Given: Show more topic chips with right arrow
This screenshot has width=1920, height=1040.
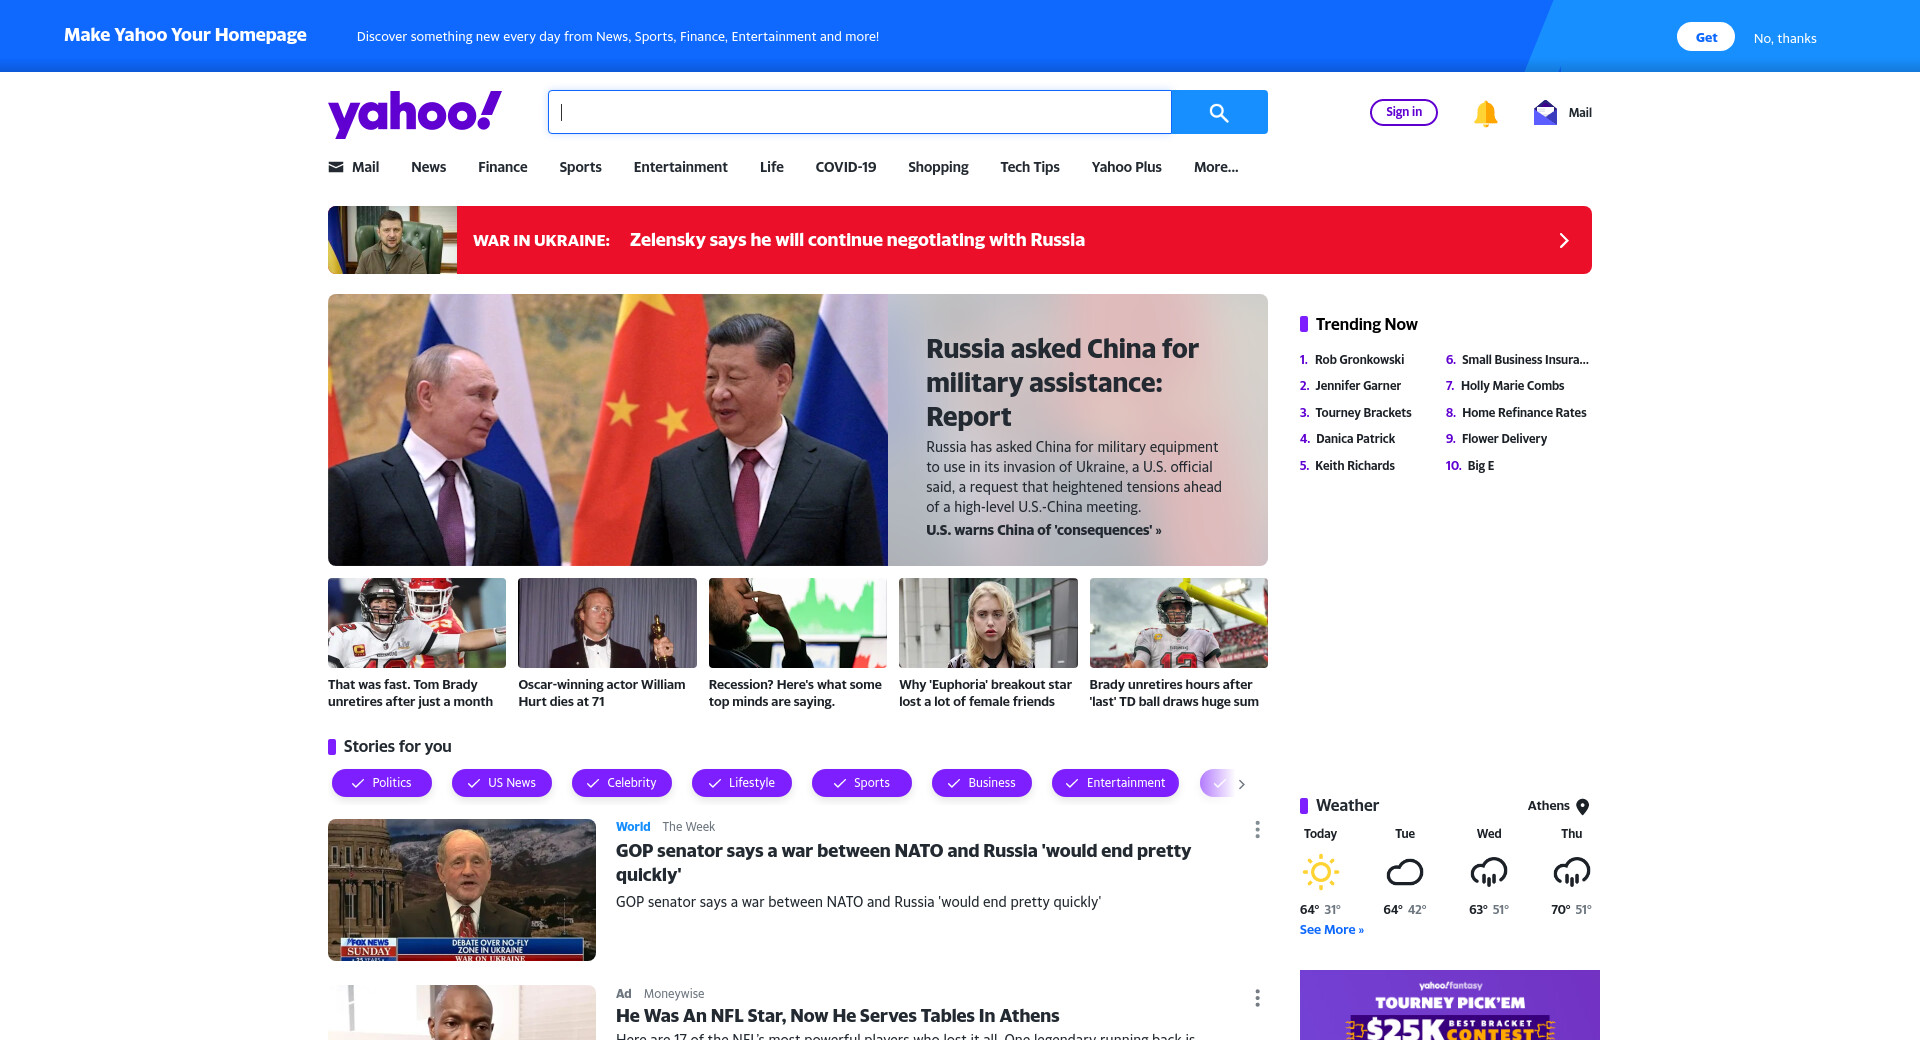Looking at the screenshot, I should 1242,784.
